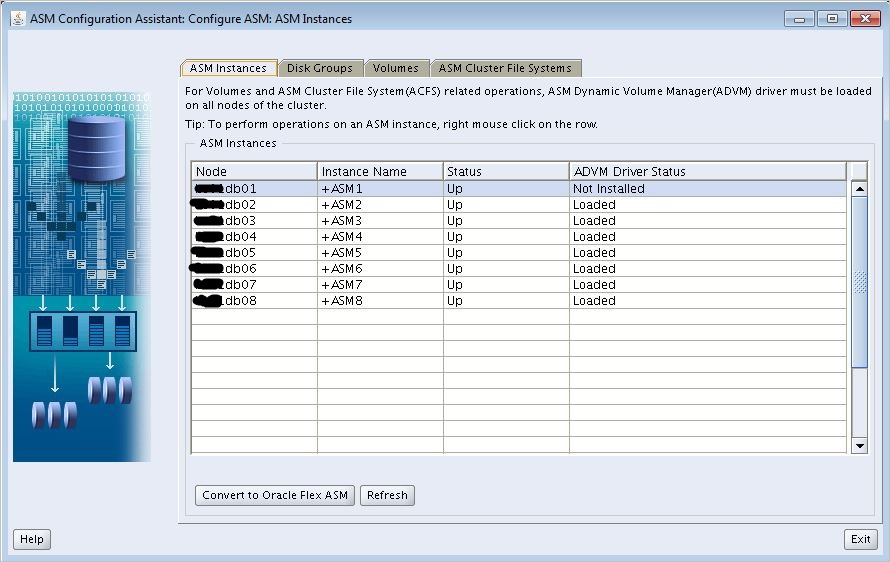The width and height of the screenshot is (890, 562).
Task: Close the ASM Configuration Assistant window
Action: [865, 19]
